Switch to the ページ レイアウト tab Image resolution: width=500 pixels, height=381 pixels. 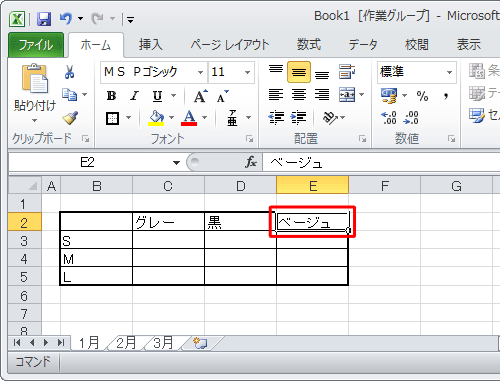click(230, 45)
